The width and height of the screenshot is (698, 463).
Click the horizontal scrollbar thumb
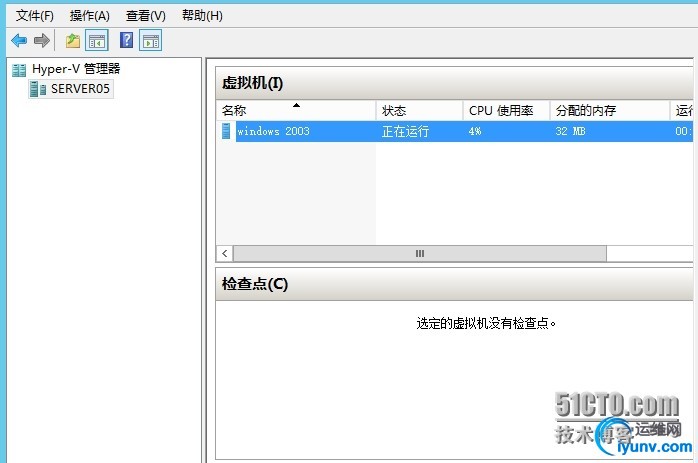pos(420,254)
